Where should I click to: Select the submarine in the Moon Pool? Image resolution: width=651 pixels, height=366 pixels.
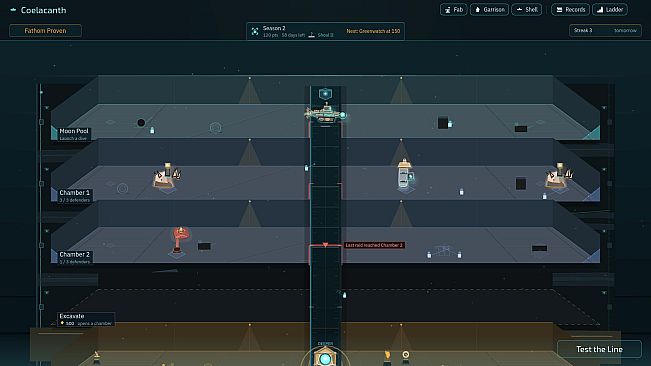point(325,113)
